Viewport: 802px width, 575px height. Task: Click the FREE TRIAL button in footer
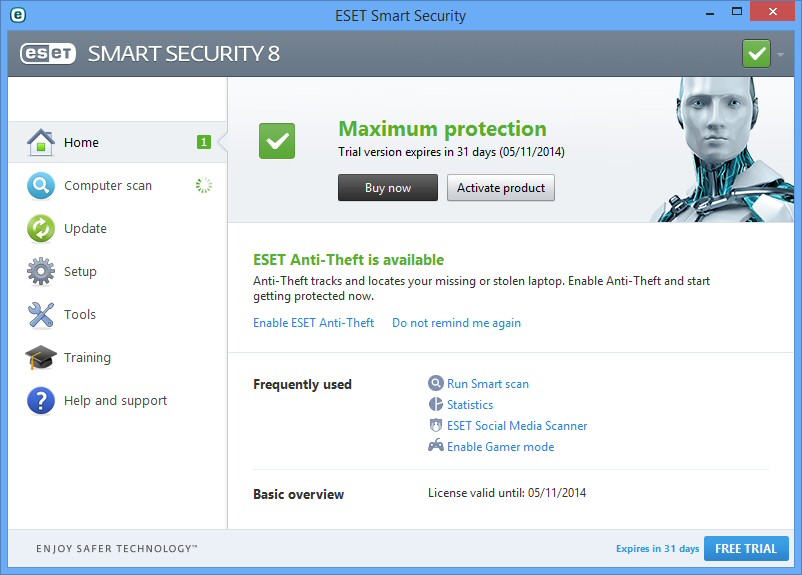tap(746, 548)
